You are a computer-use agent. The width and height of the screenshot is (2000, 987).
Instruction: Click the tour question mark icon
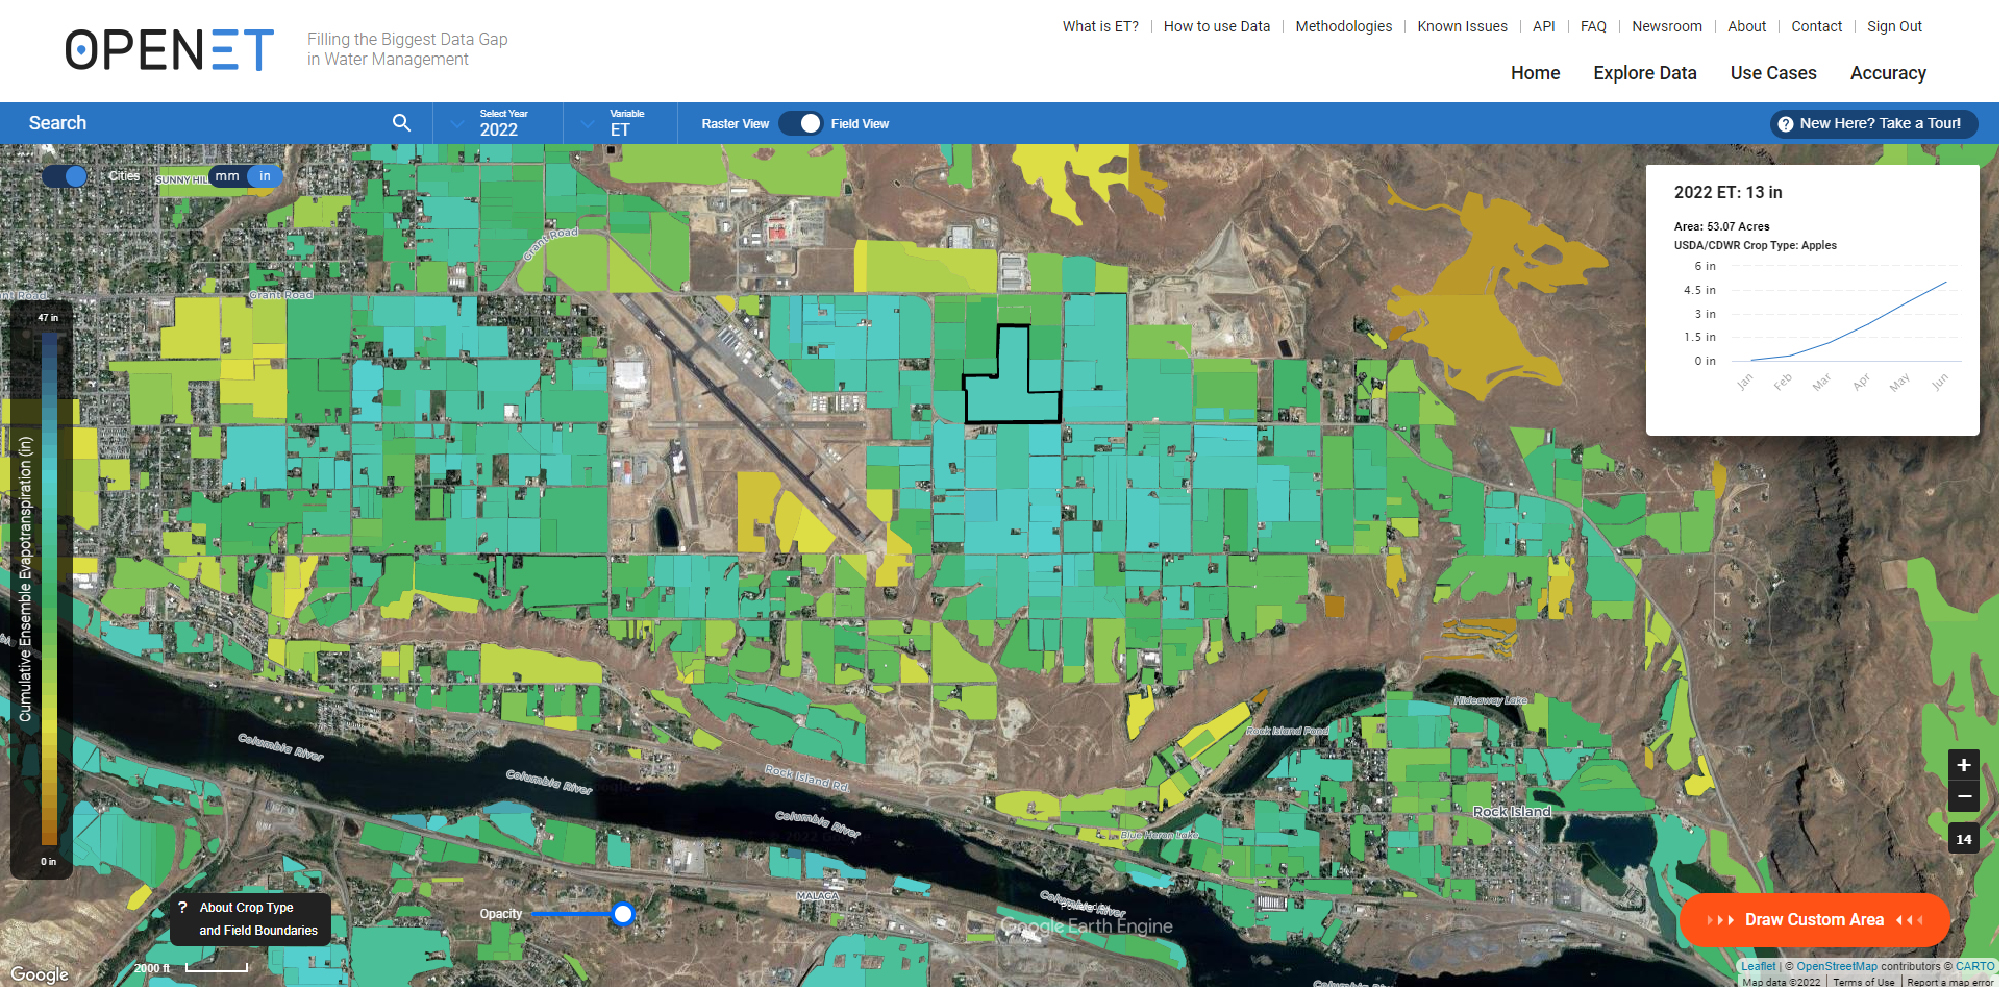(x=1785, y=124)
